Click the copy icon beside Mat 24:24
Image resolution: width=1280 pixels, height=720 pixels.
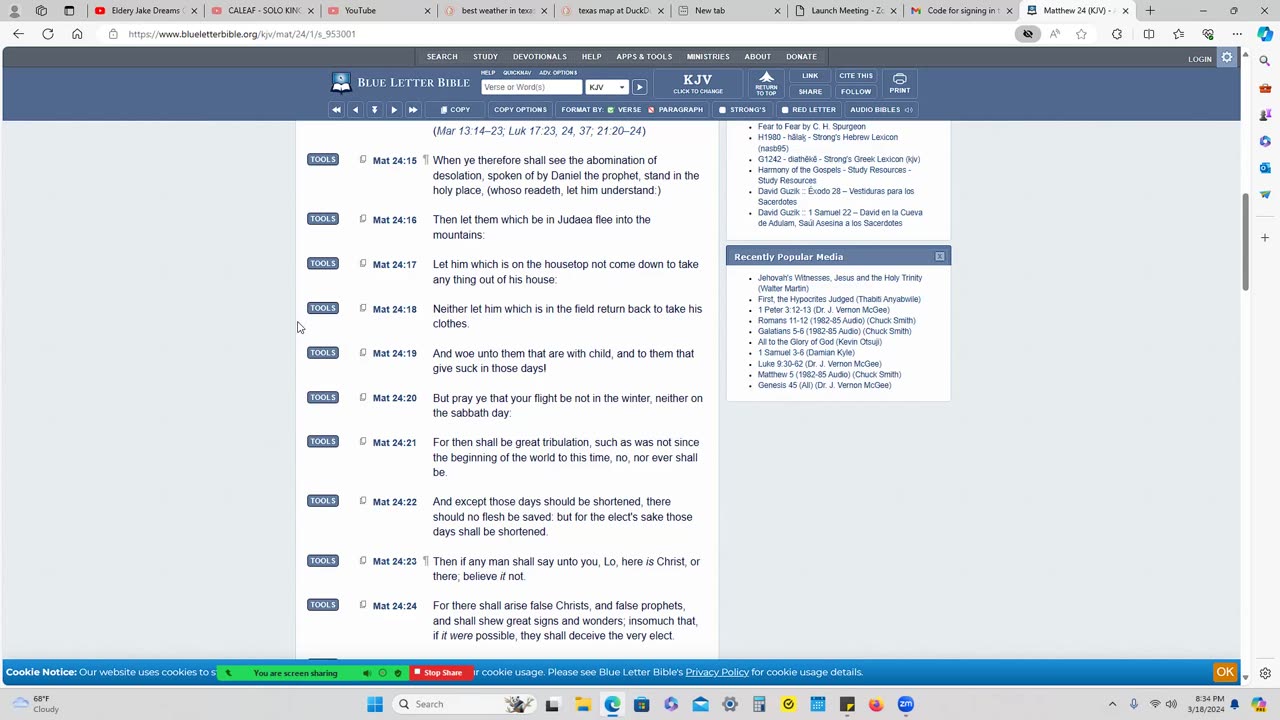[363, 604]
